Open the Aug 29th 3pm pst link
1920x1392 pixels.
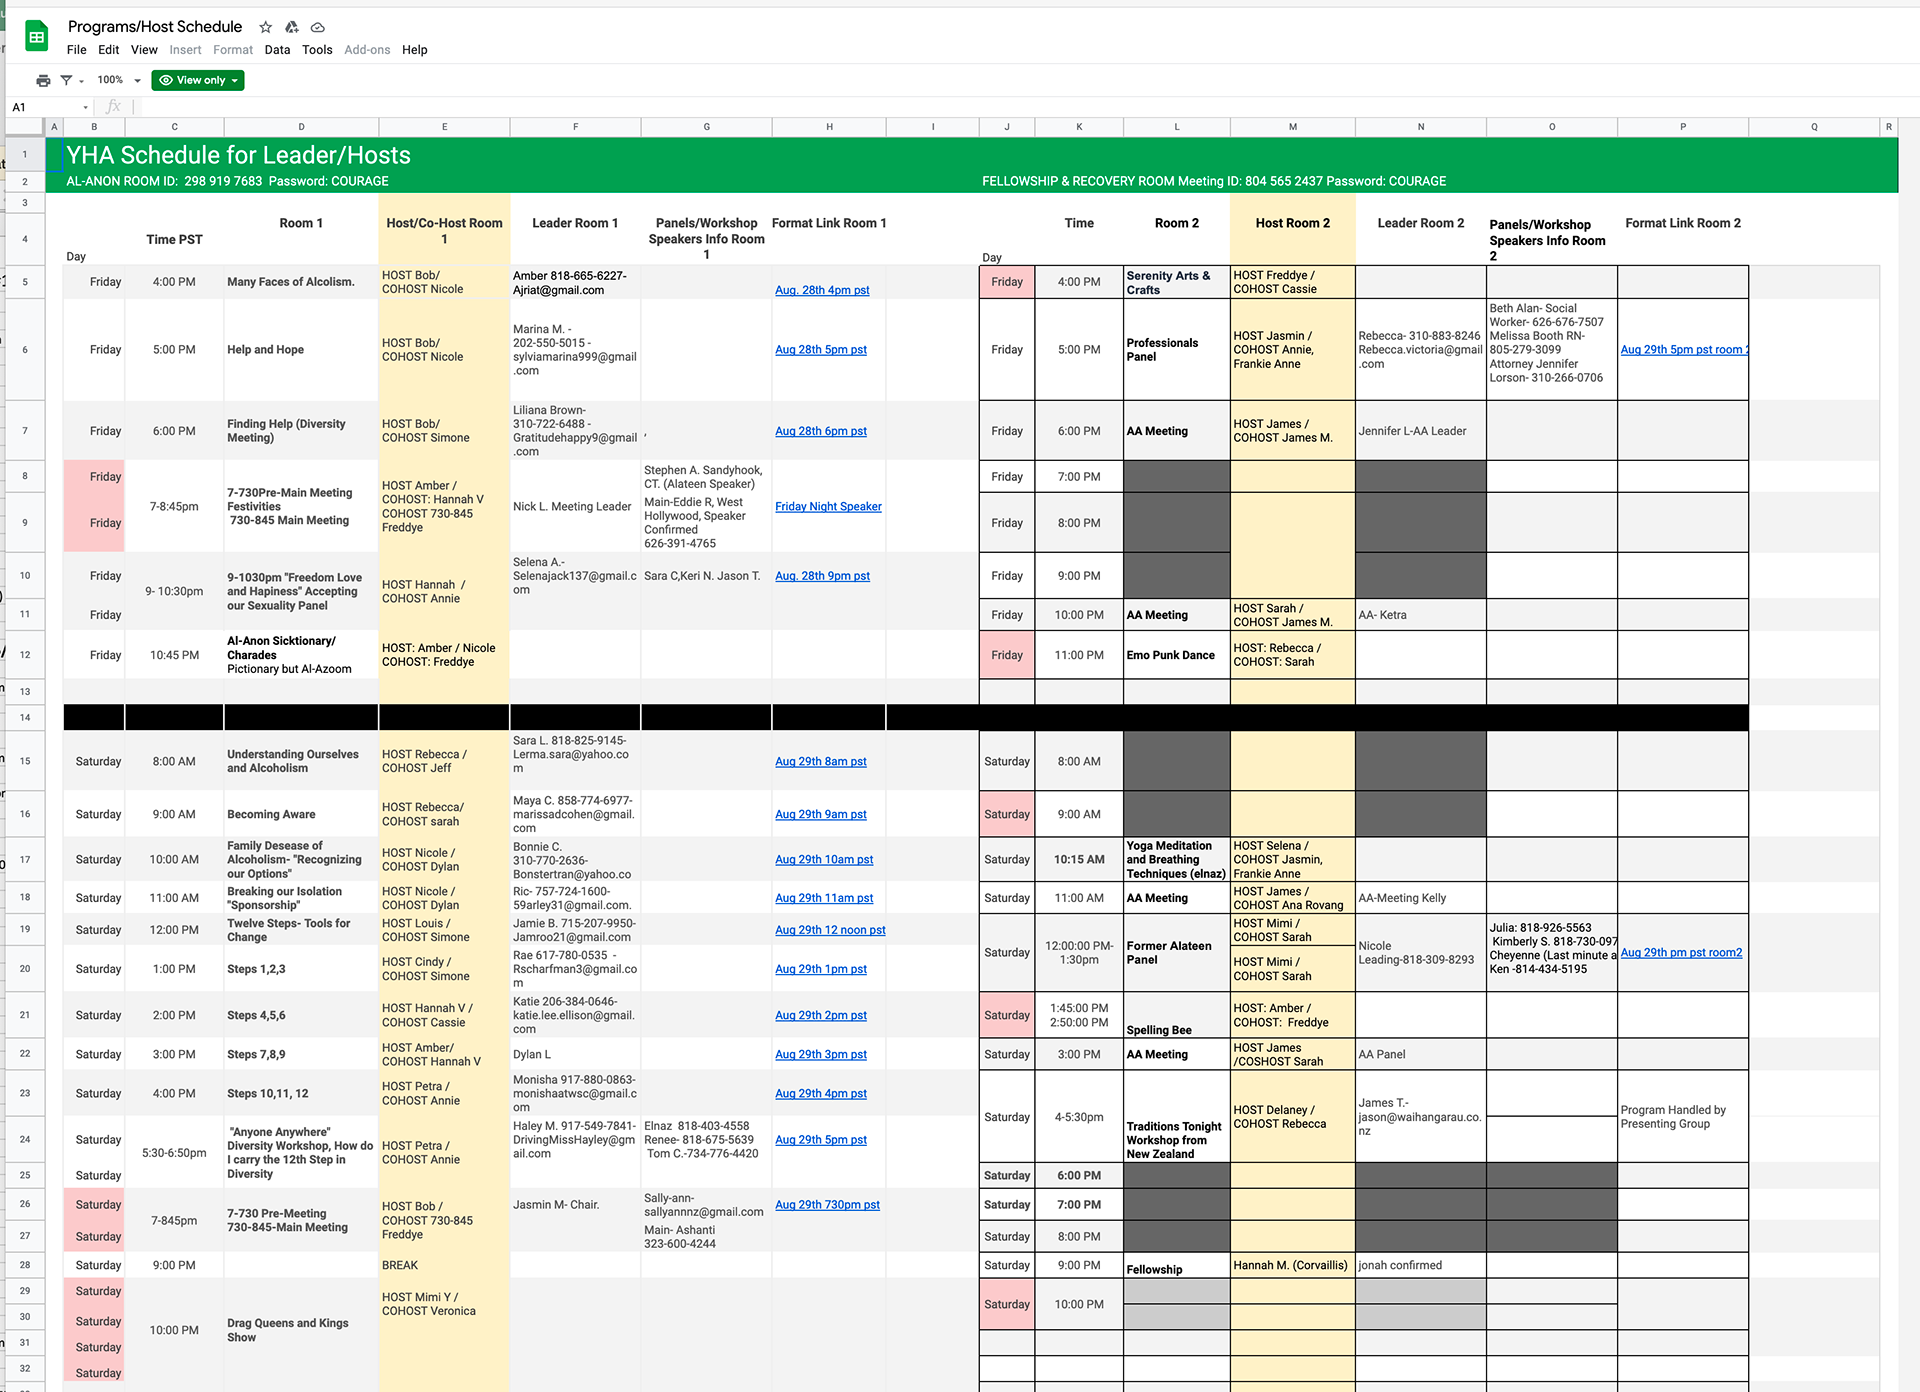tap(821, 1054)
